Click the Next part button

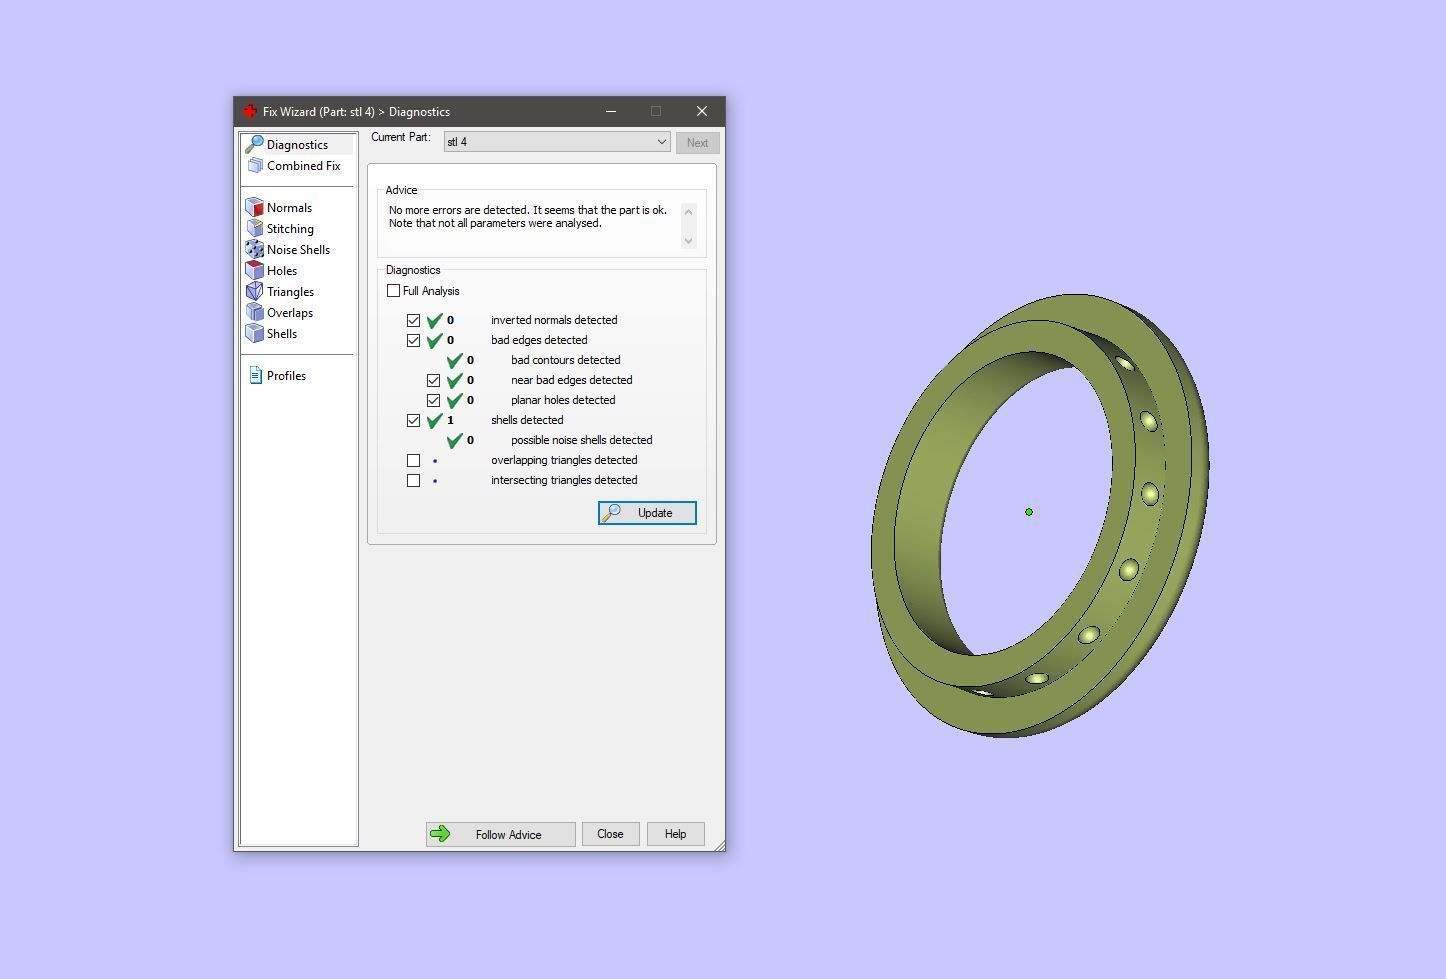[697, 143]
